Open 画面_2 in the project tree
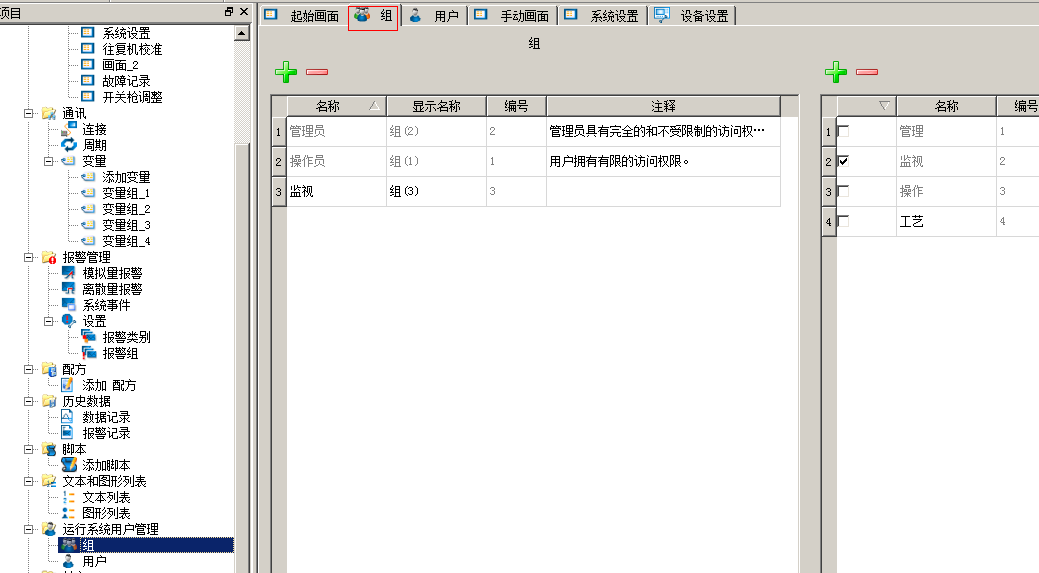 pyautogui.click(x=120, y=65)
